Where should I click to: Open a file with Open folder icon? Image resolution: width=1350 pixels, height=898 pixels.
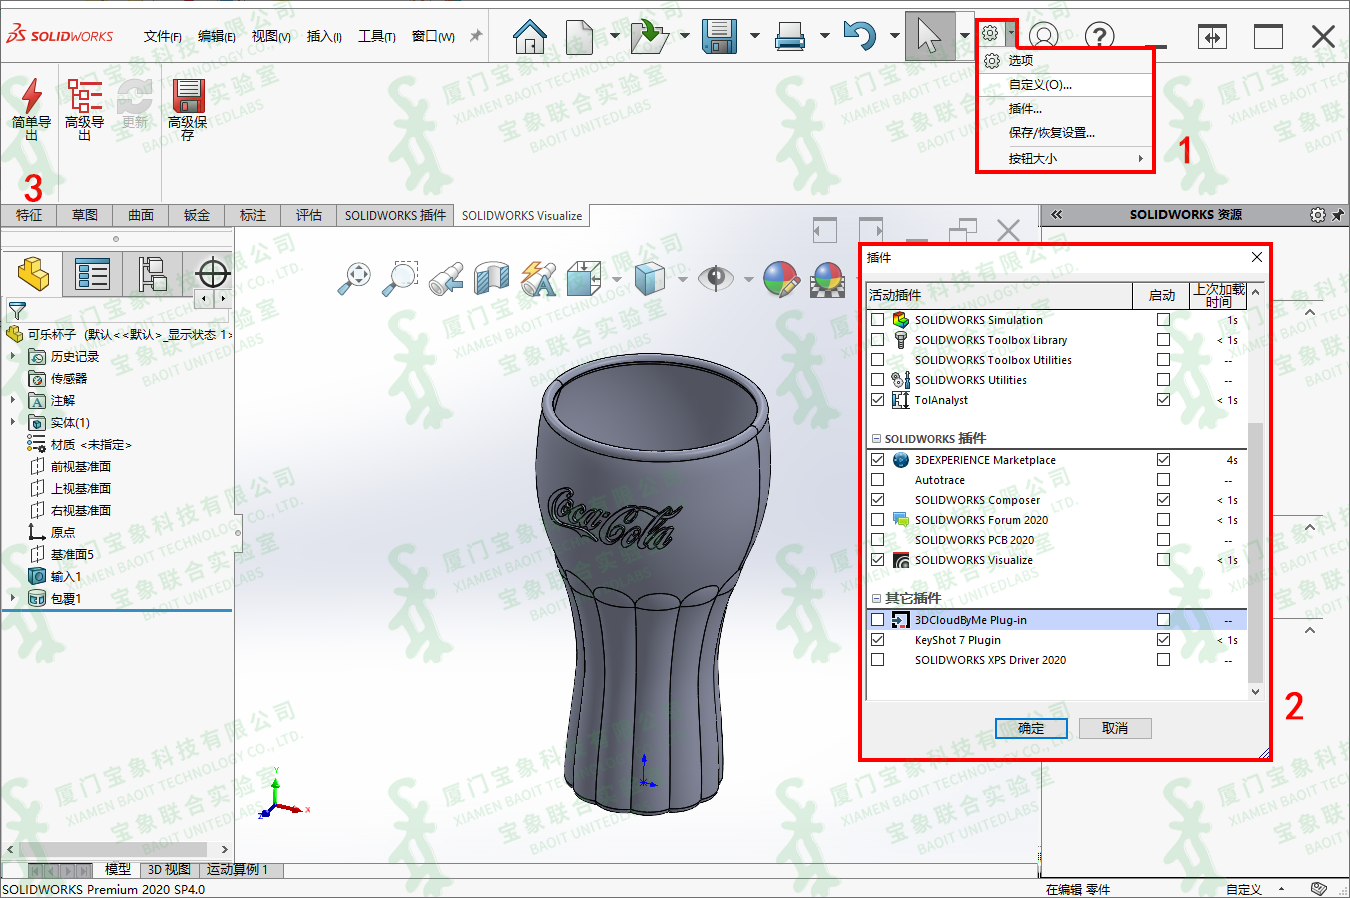pyautogui.click(x=649, y=37)
